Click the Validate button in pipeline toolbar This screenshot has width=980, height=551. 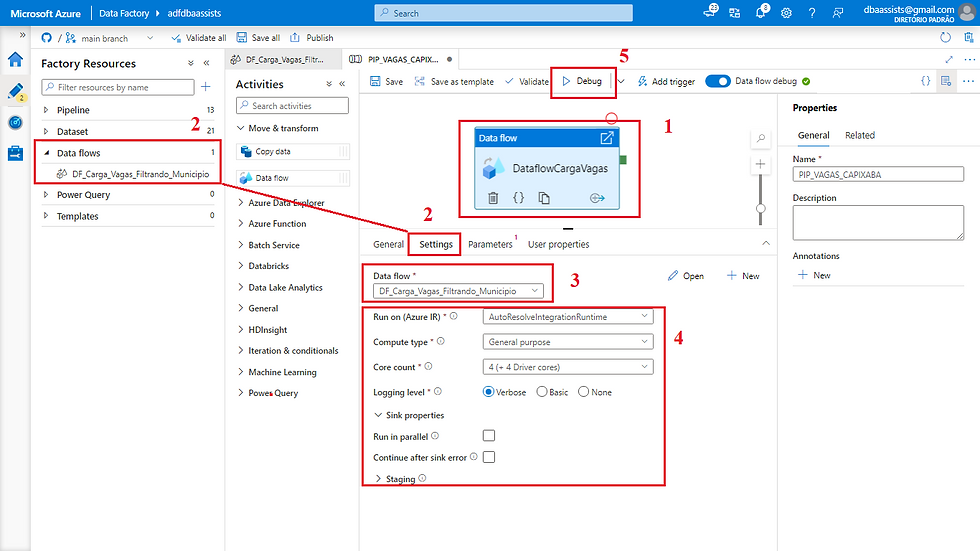(x=527, y=81)
